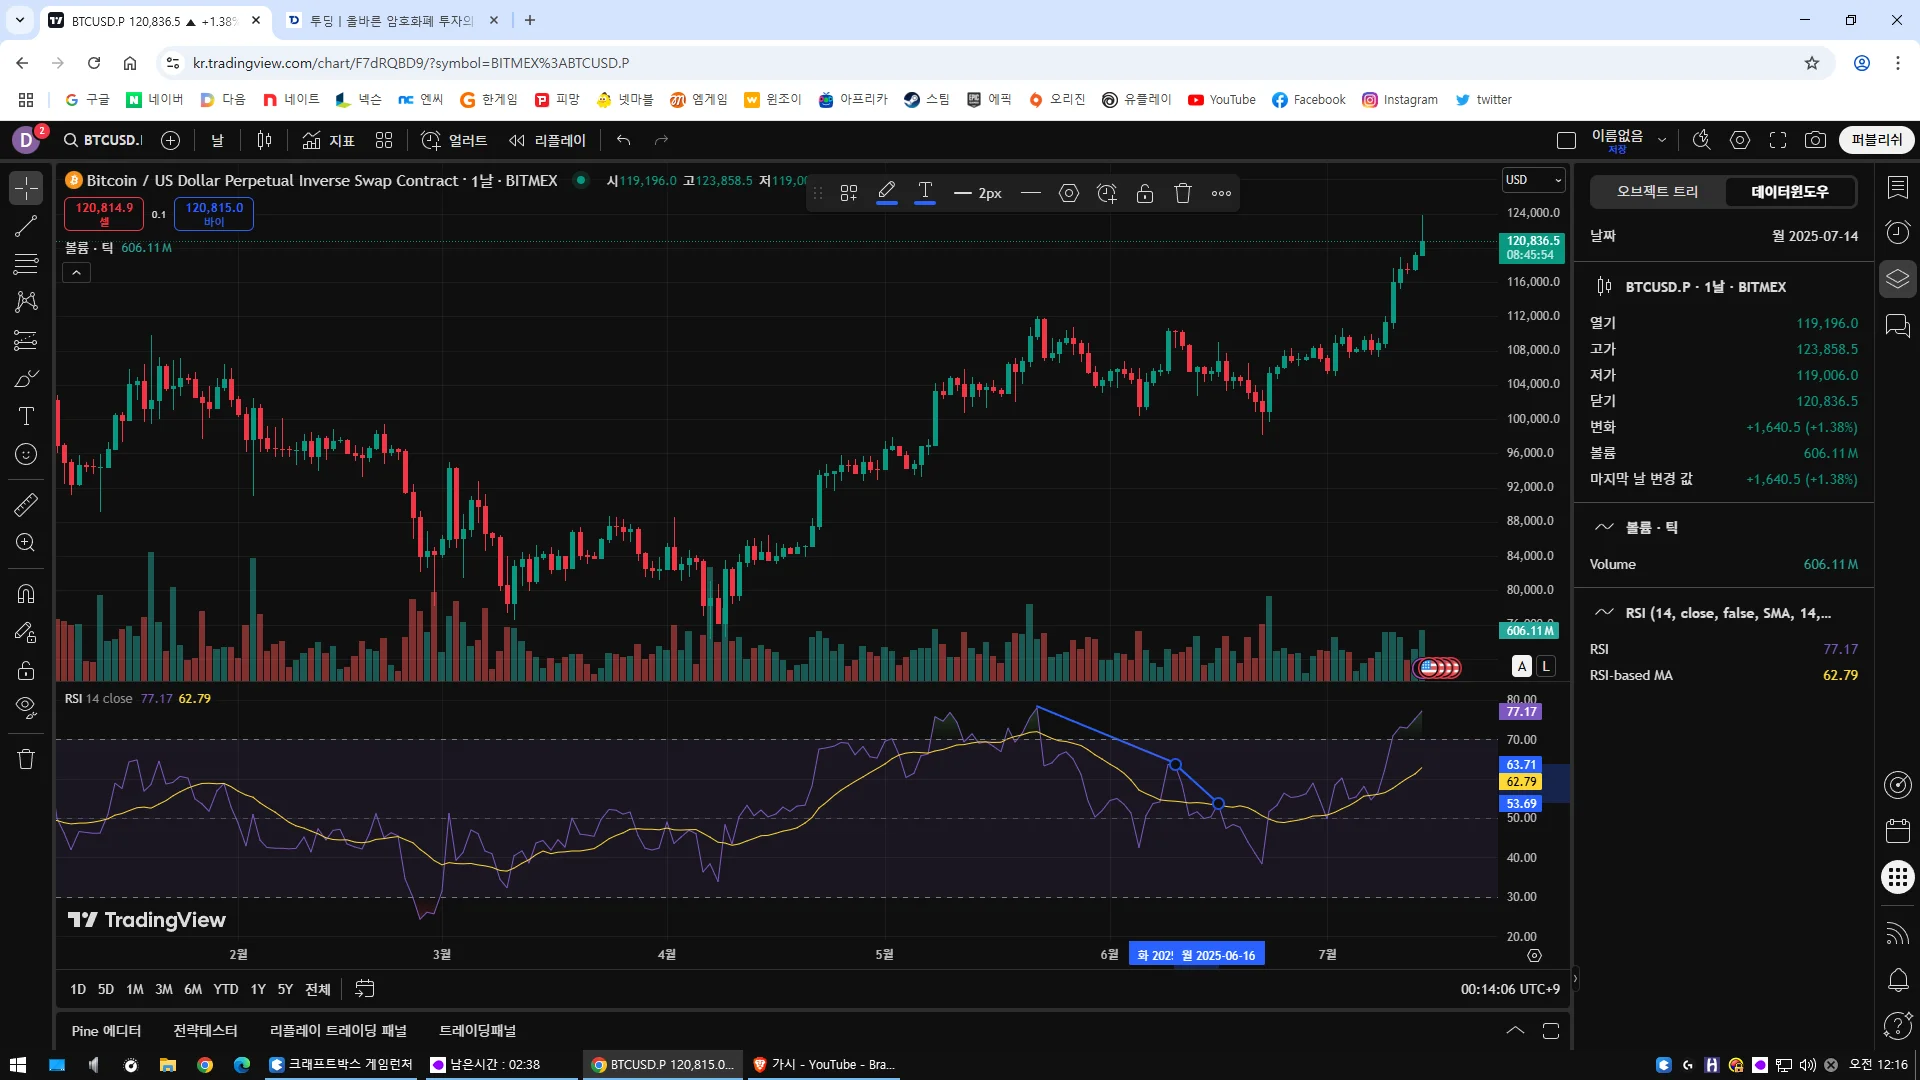Image resolution: width=1920 pixels, height=1080 pixels.
Task: Open the USD currency dropdown
Action: coord(1533,180)
